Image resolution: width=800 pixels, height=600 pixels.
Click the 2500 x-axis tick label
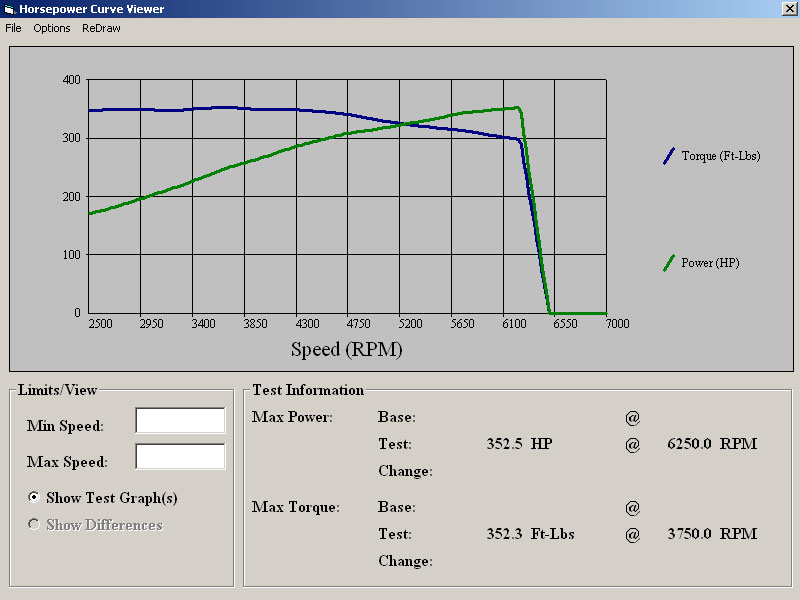[x=101, y=324]
